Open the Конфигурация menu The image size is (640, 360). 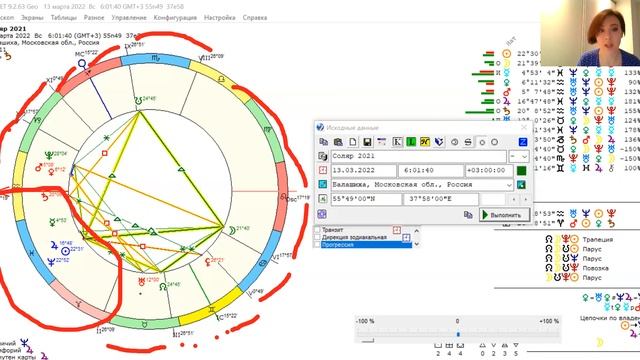pos(175,18)
